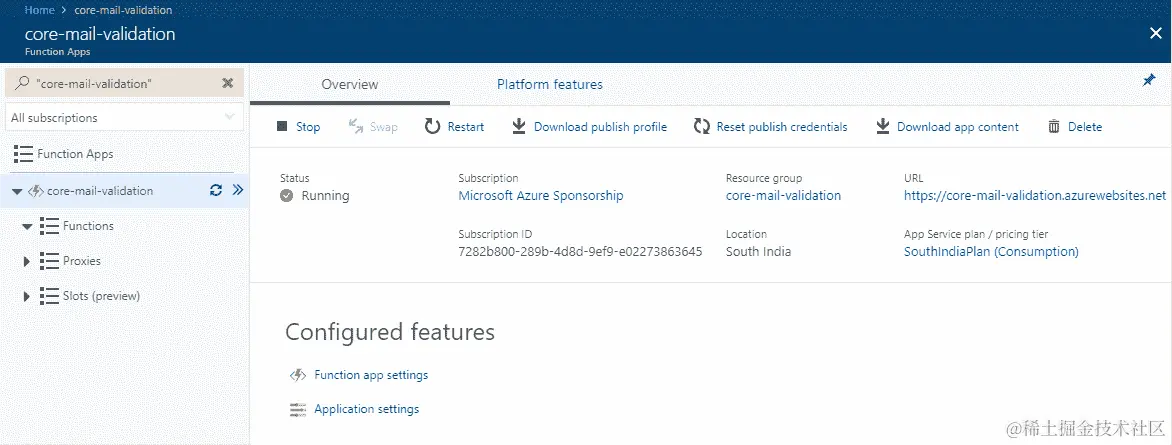Select Functions in the tree

coord(88,226)
